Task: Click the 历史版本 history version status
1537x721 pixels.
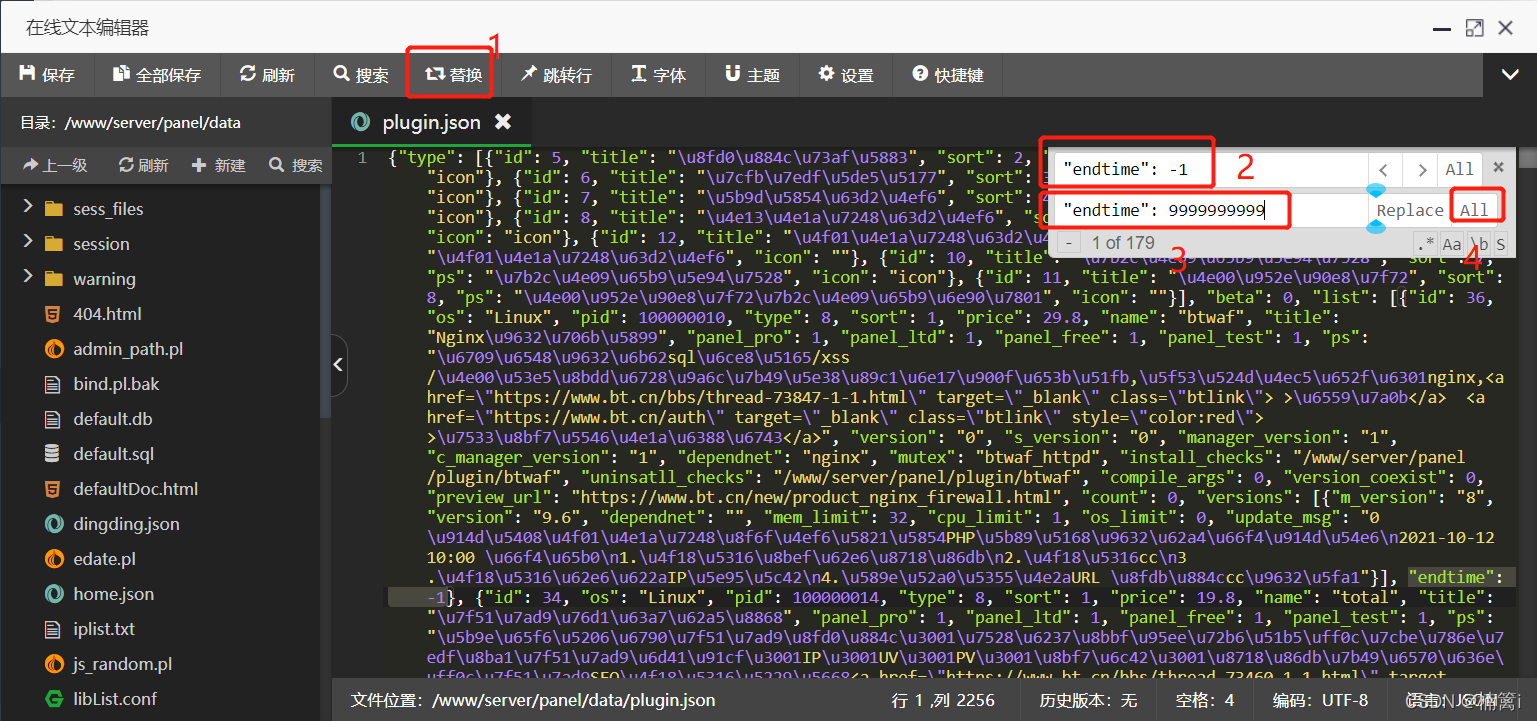Action: 1089,700
